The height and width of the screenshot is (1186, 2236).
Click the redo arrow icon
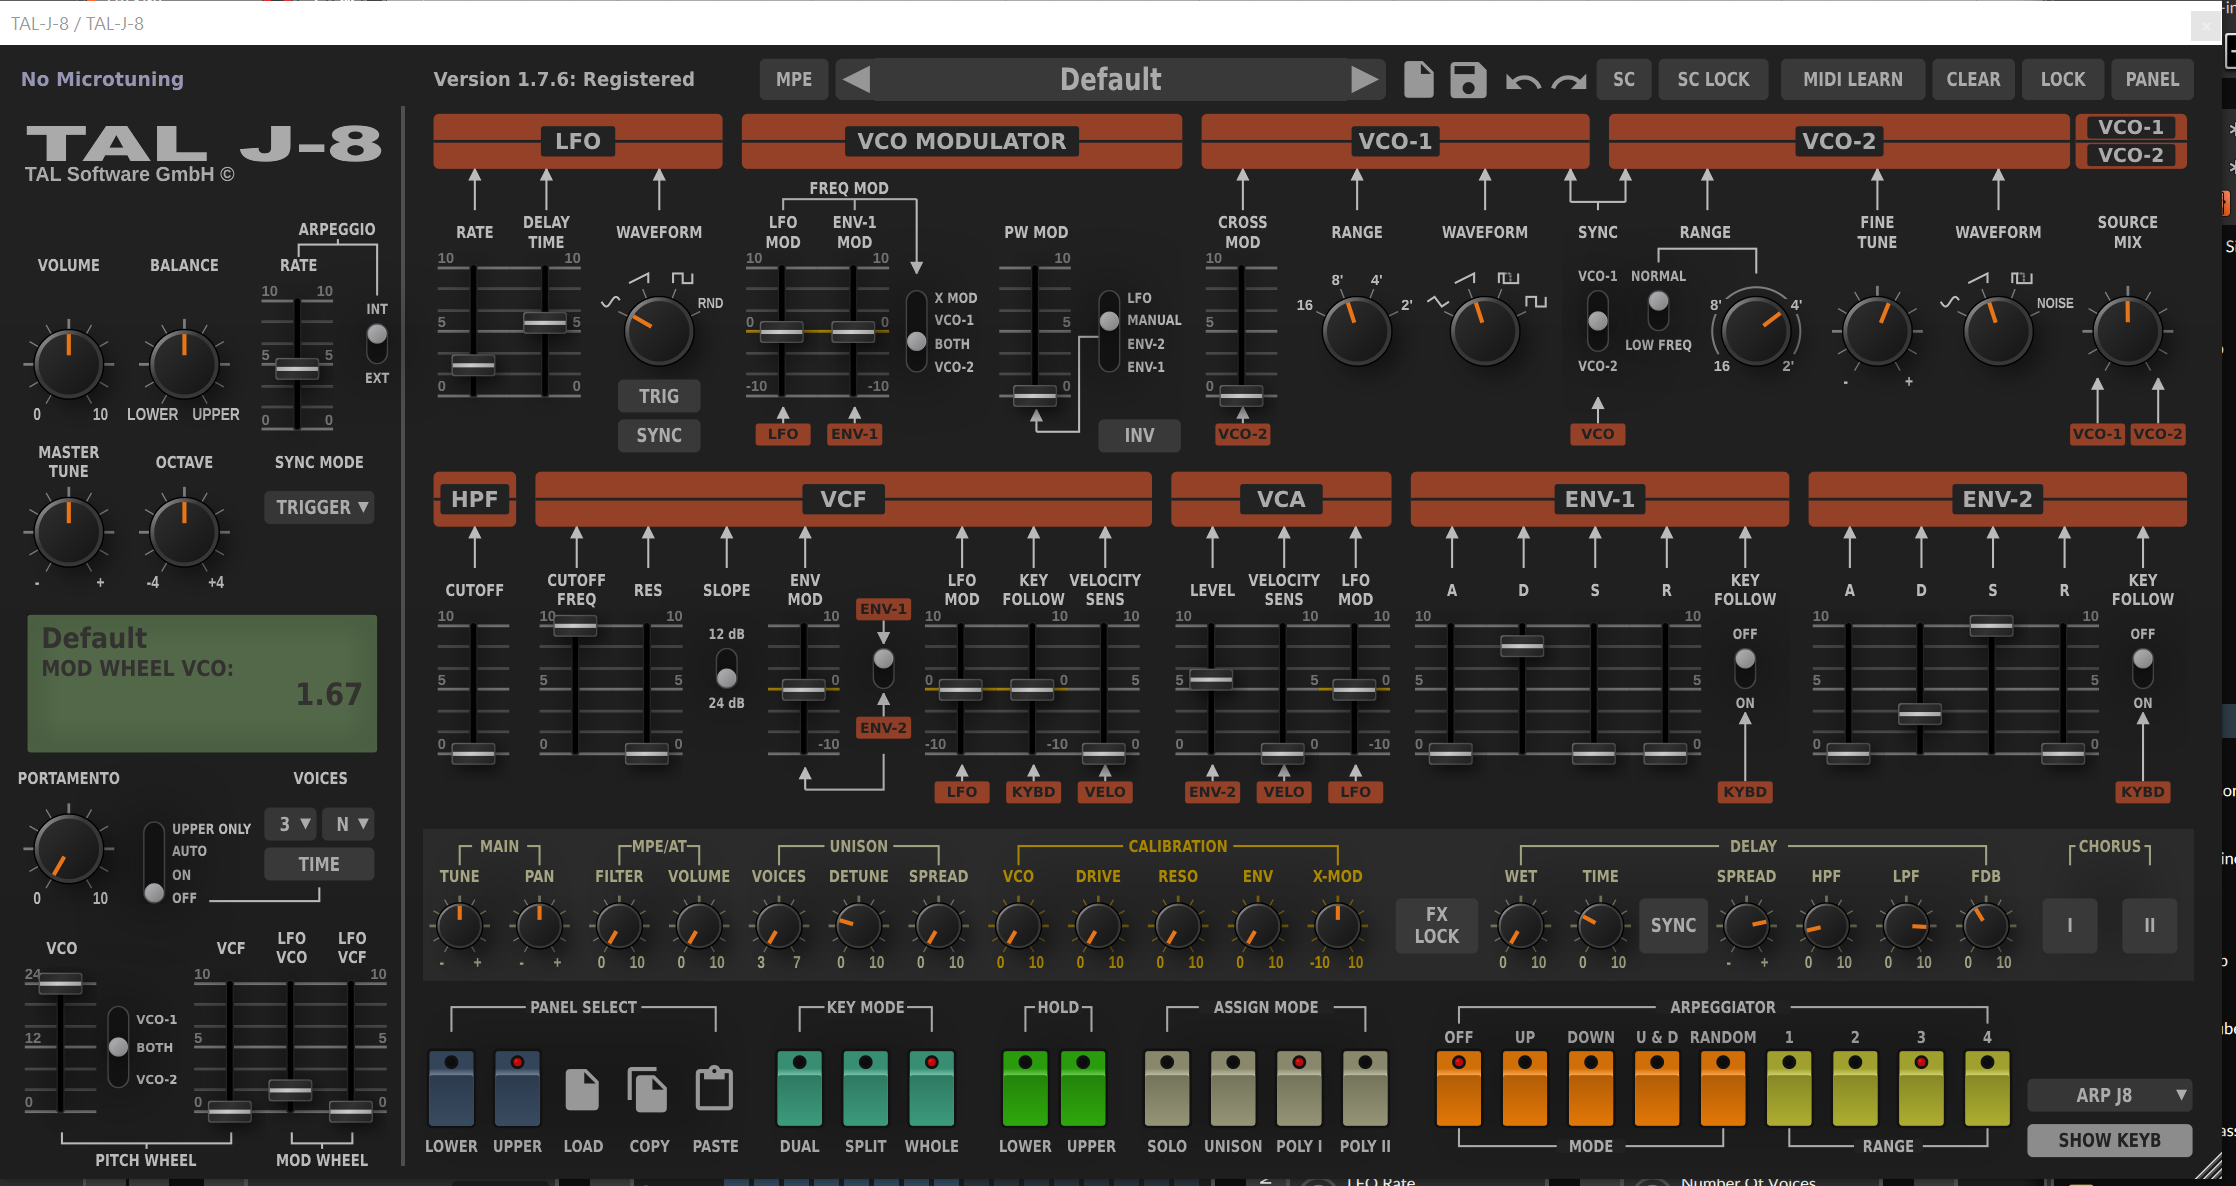[x=1569, y=81]
